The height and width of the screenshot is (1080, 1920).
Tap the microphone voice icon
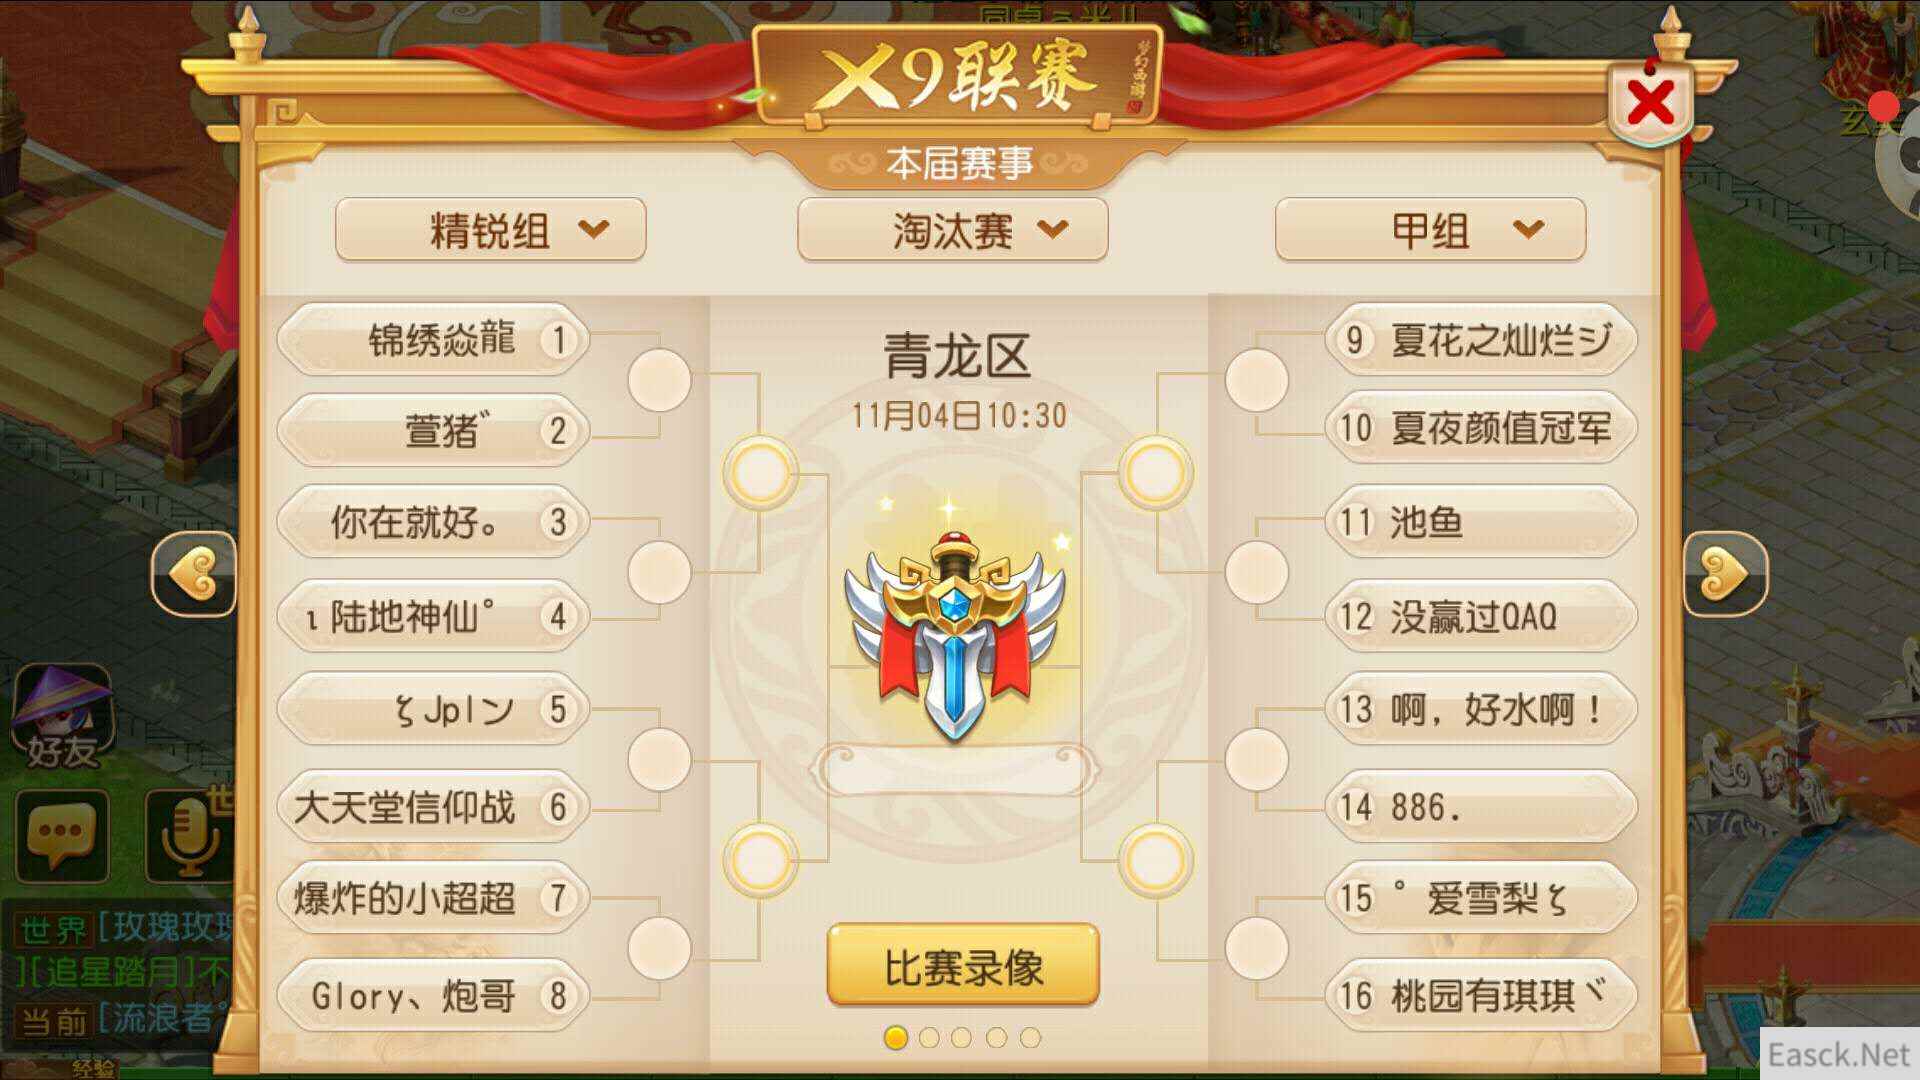tap(188, 834)
